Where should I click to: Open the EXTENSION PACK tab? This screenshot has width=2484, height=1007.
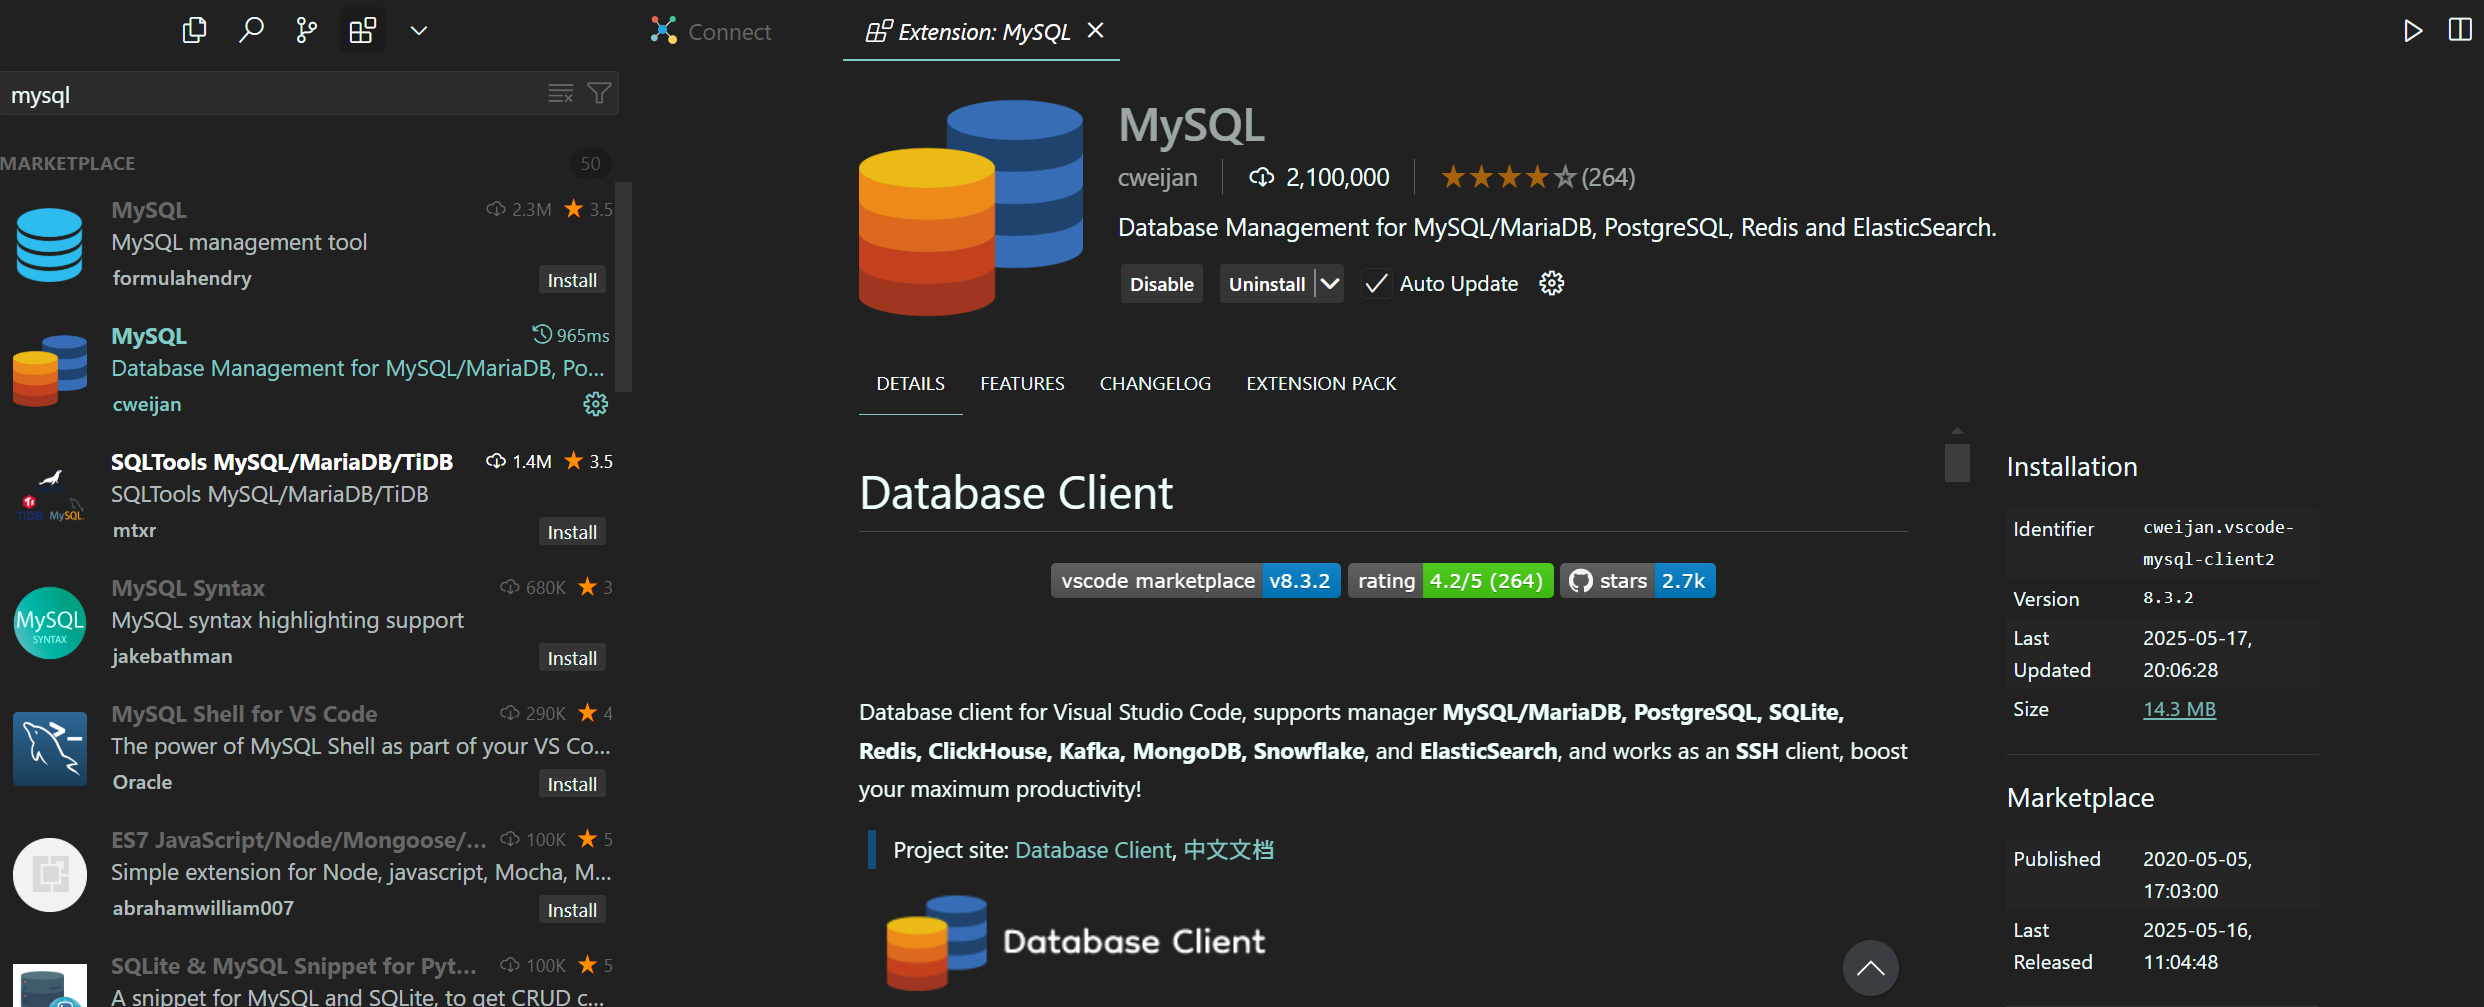[x=1321, y=384]
